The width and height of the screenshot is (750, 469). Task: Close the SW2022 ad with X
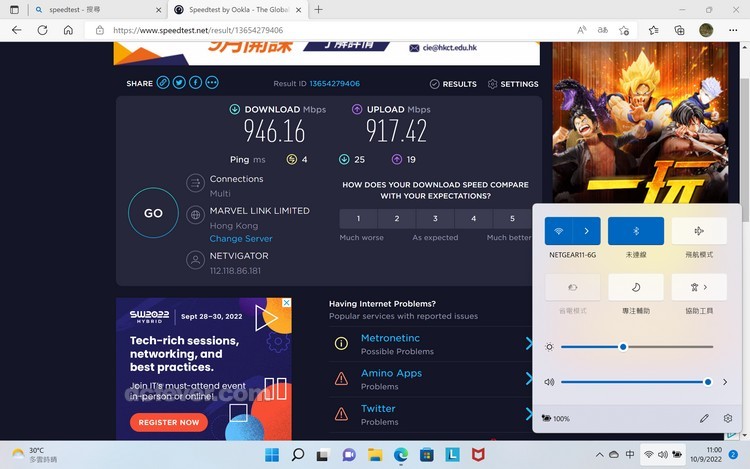pyautogui.click(x=286, y=303)
